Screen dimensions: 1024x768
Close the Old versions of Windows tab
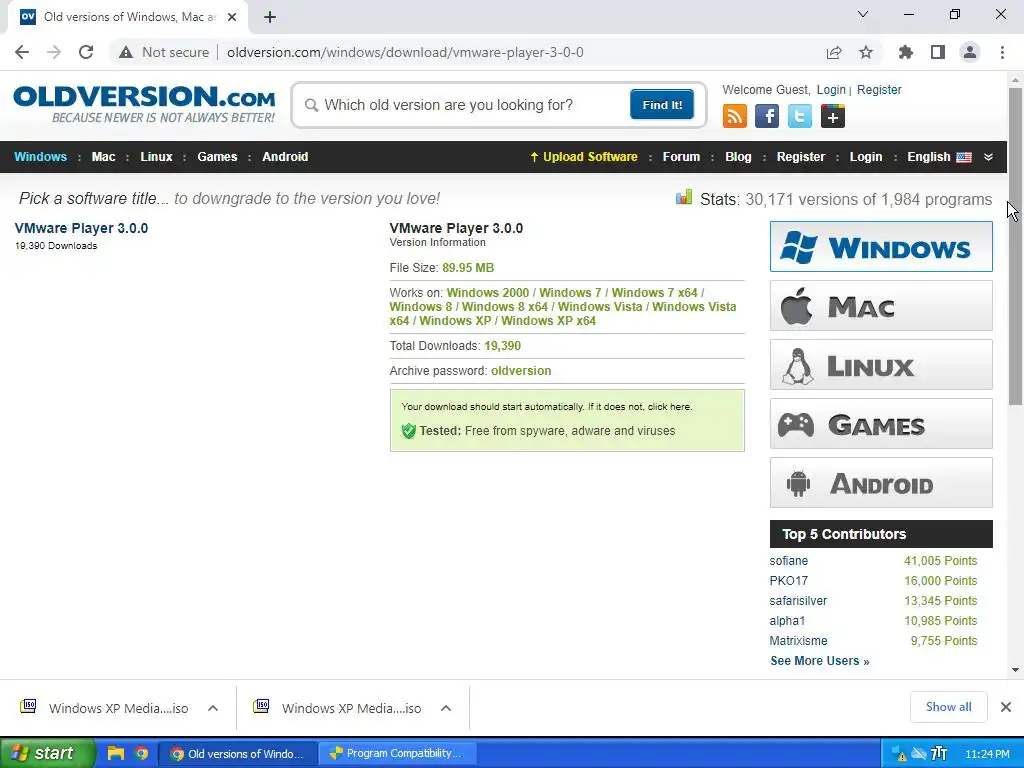click(232, 17)
